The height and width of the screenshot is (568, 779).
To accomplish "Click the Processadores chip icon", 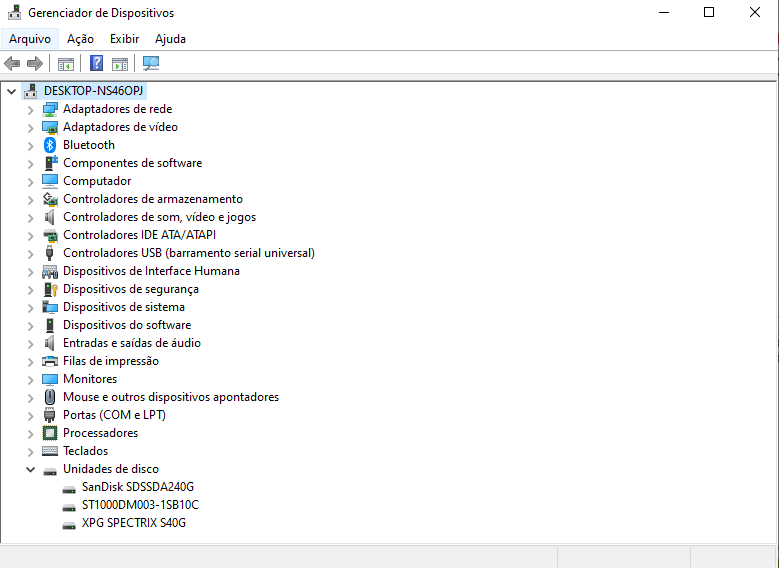I will point(50,433).
